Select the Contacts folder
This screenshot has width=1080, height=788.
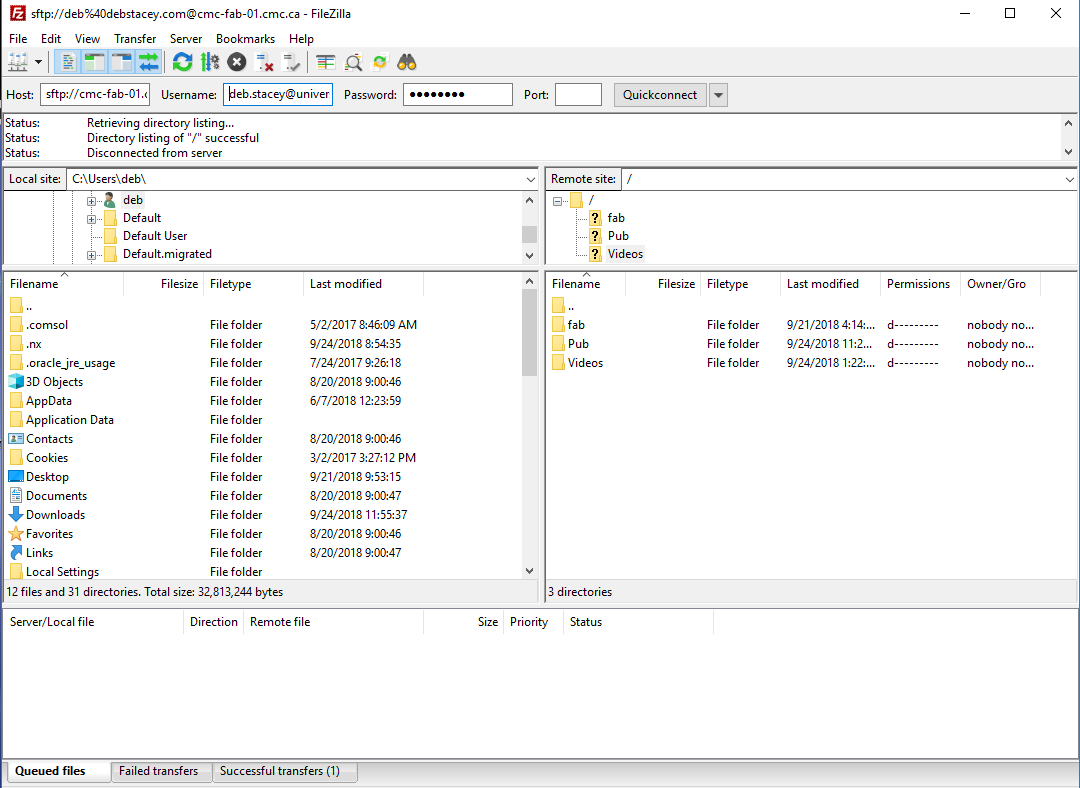coord(50,439)
